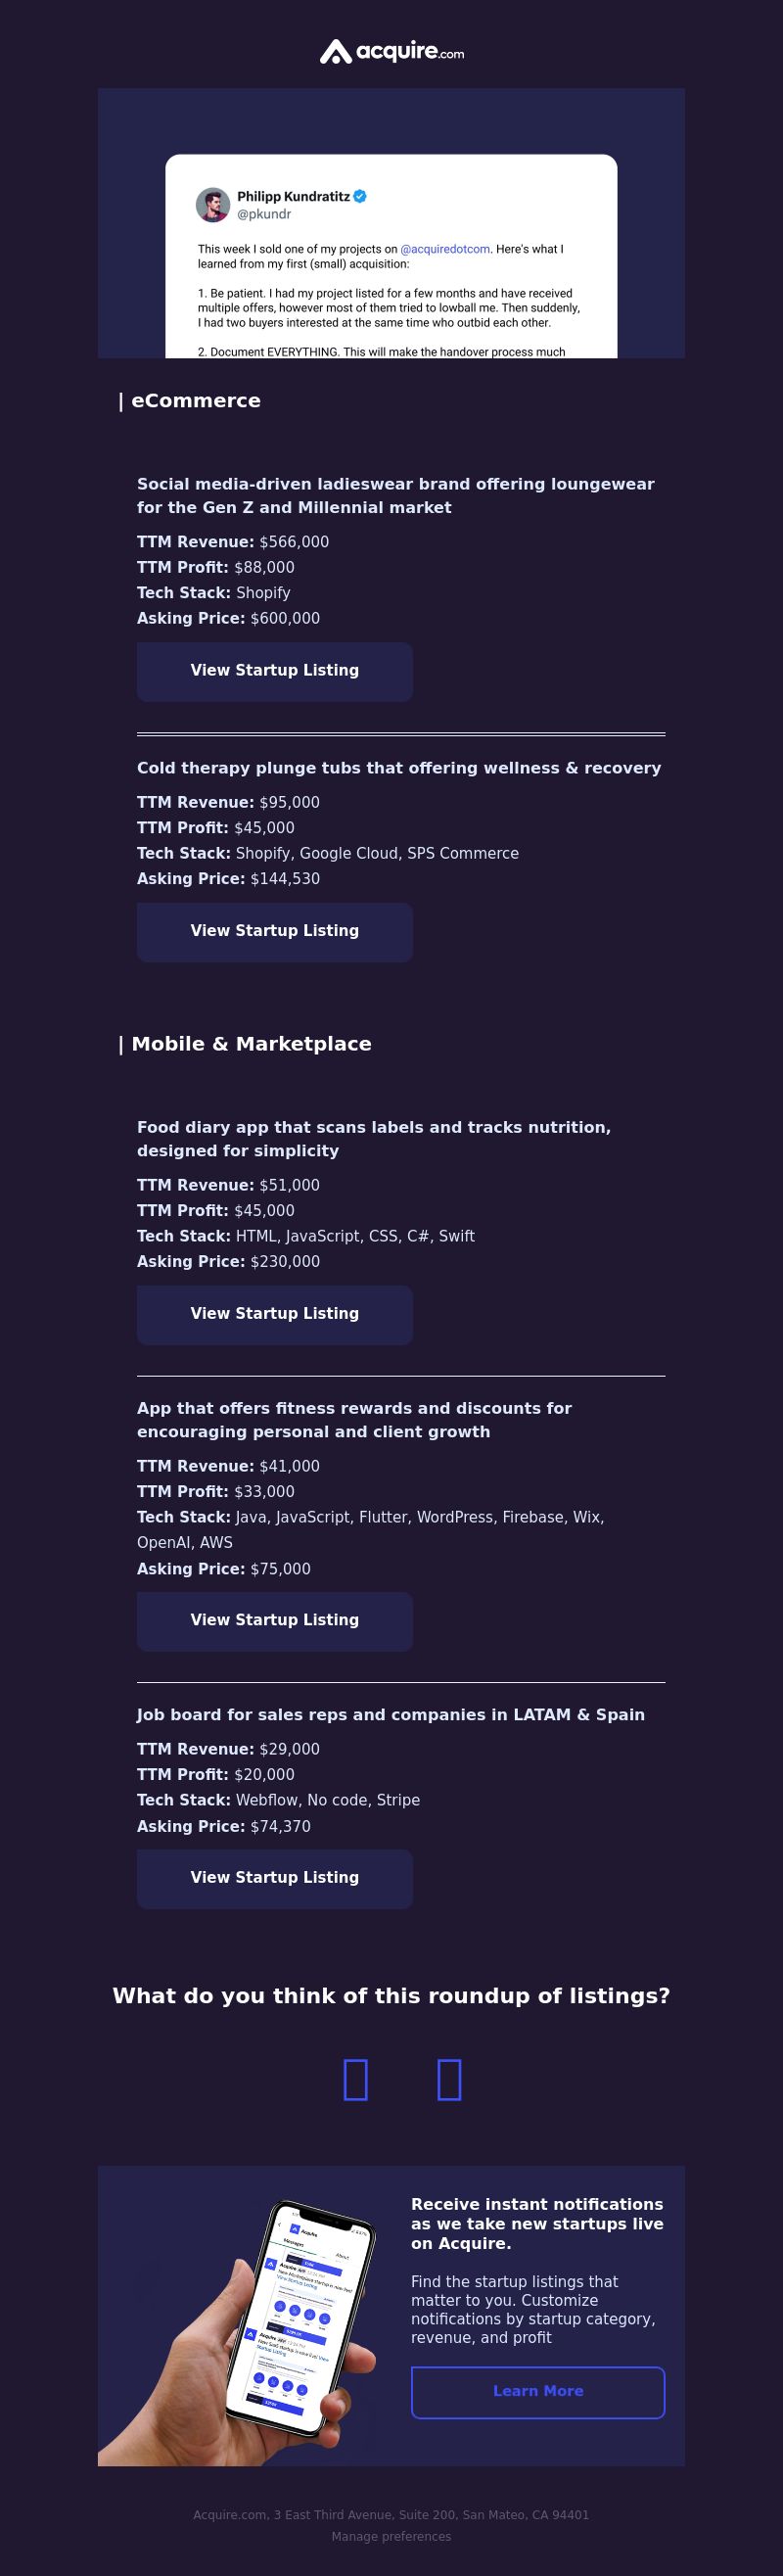Click the ladieswear brand listing title

pyautogui.click(x=396, y=495)
